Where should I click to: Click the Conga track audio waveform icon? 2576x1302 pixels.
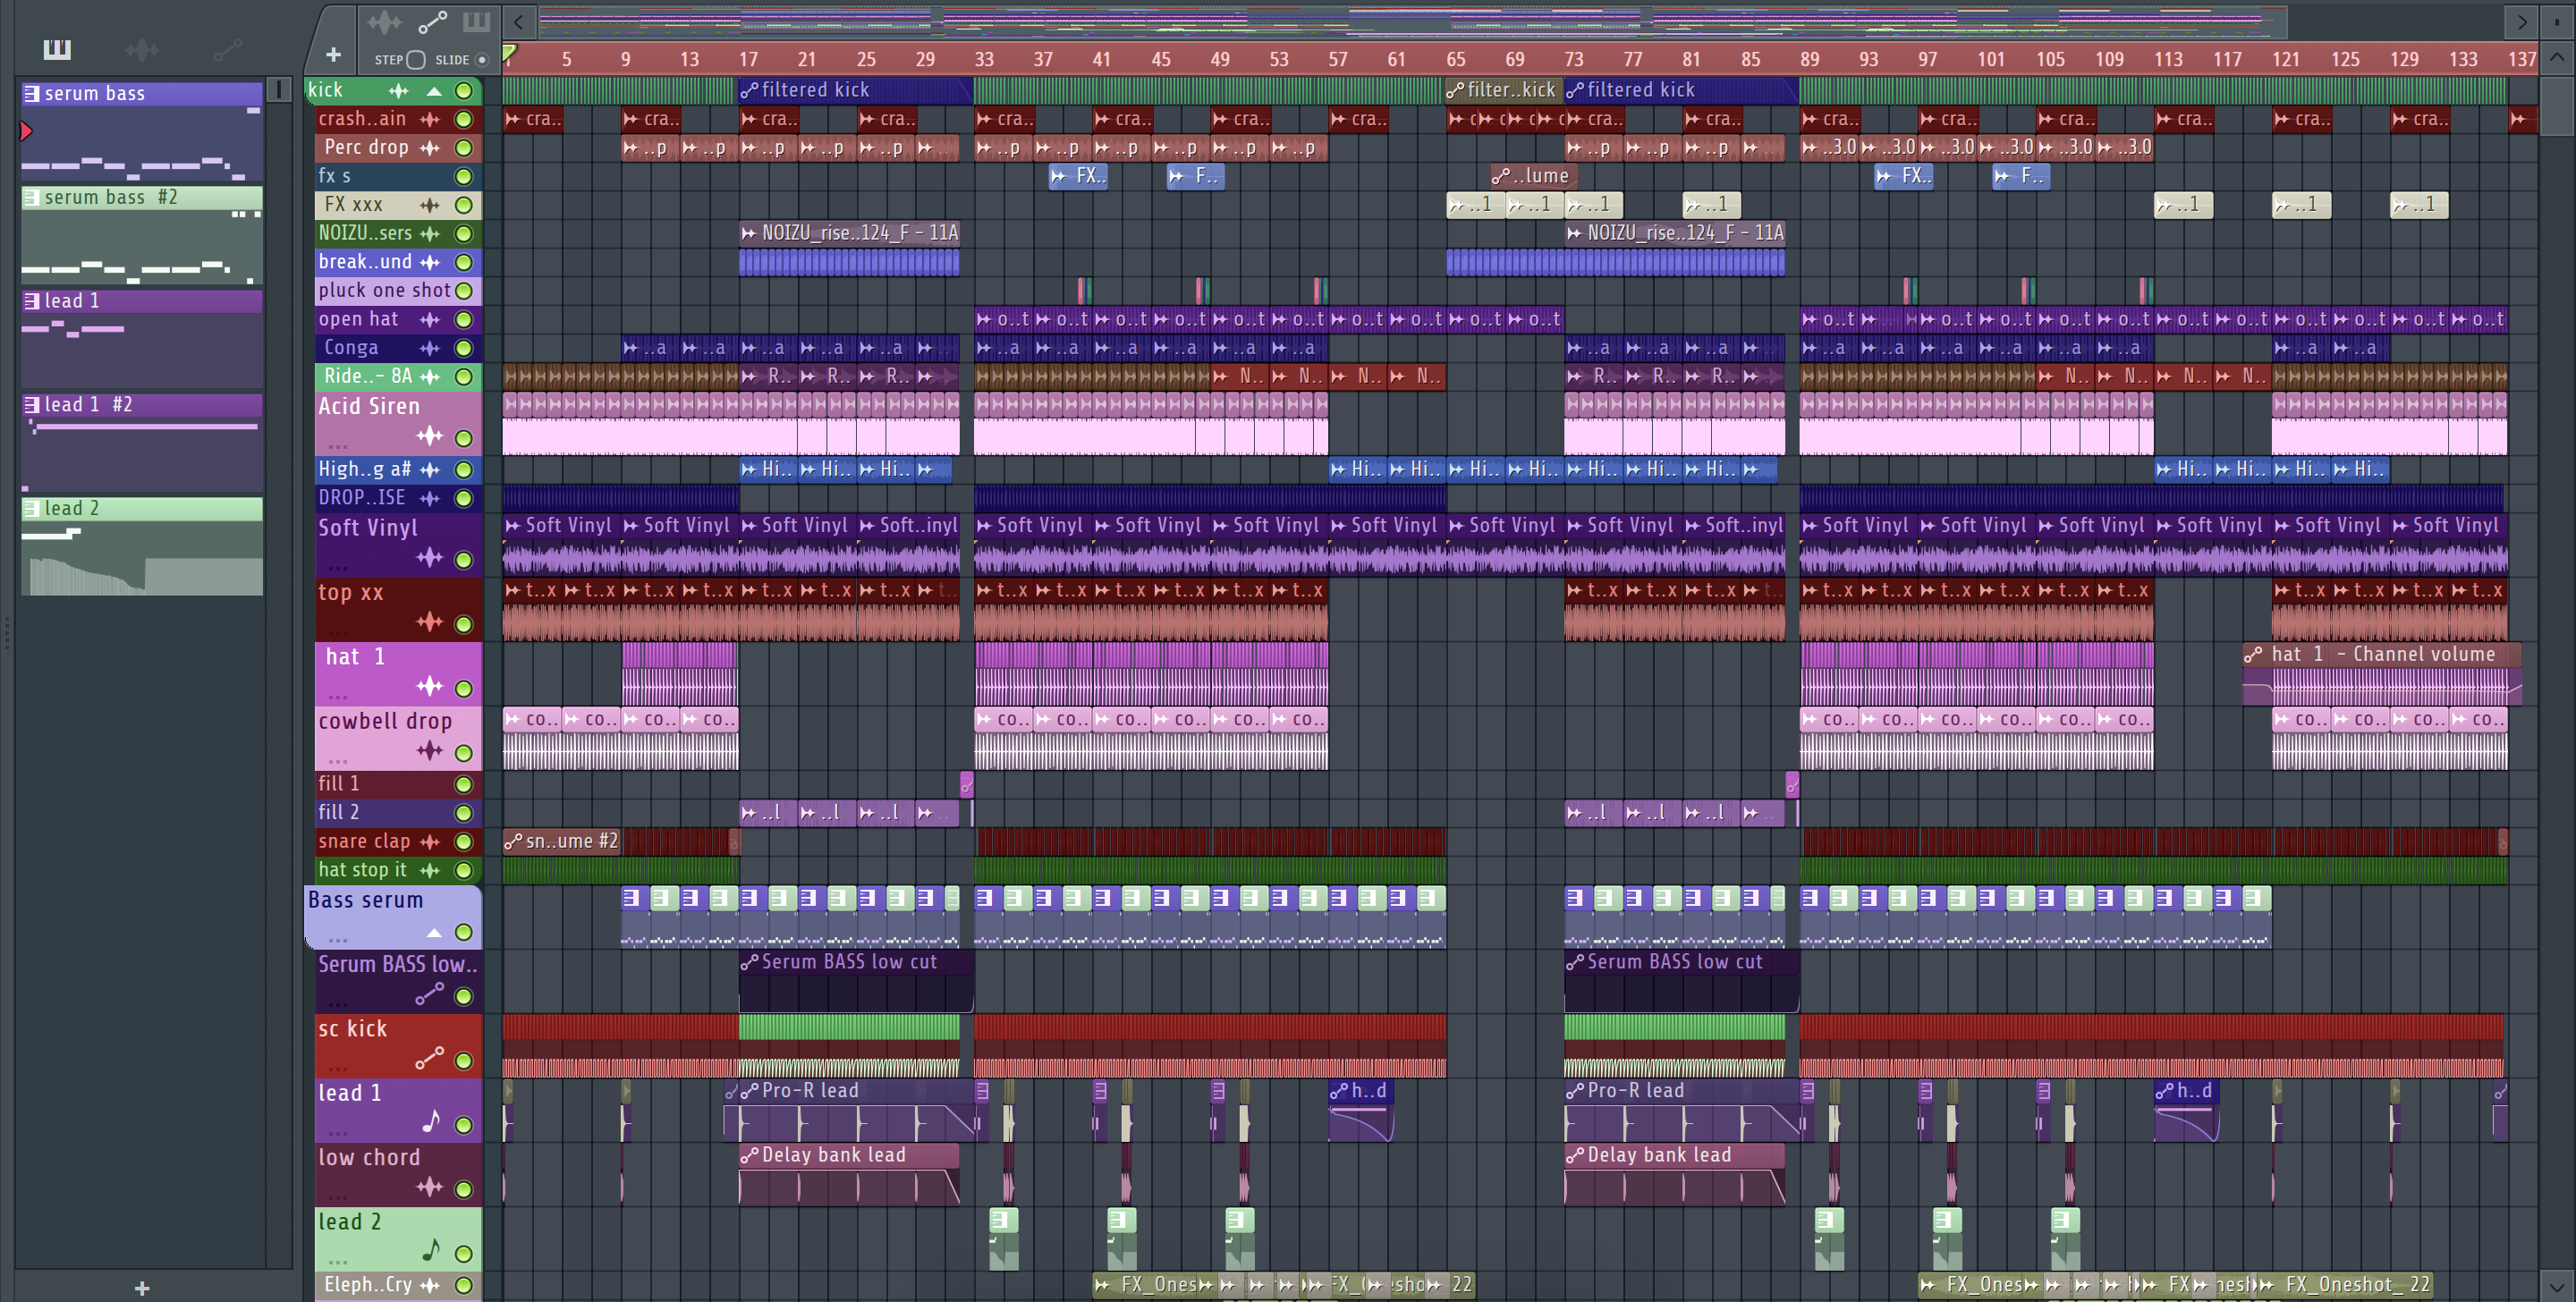click(430, 348)
